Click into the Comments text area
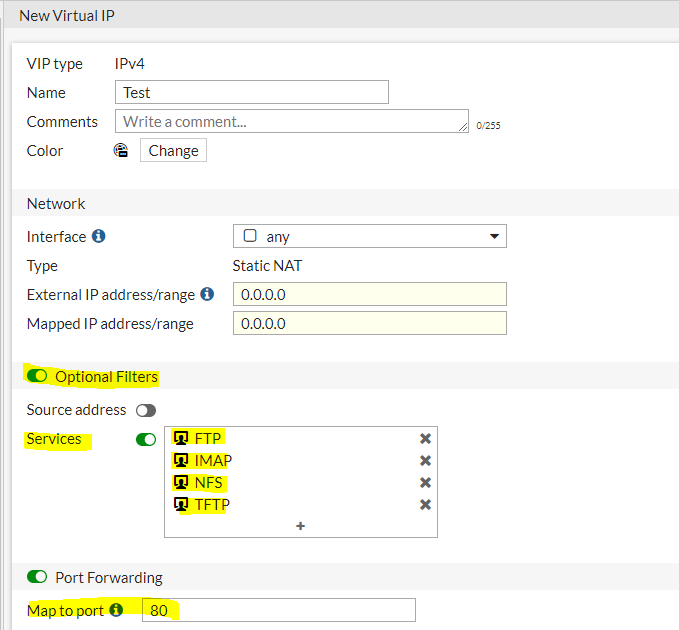The height and width of the screenshot is (630, 679). tap(291, 122)
